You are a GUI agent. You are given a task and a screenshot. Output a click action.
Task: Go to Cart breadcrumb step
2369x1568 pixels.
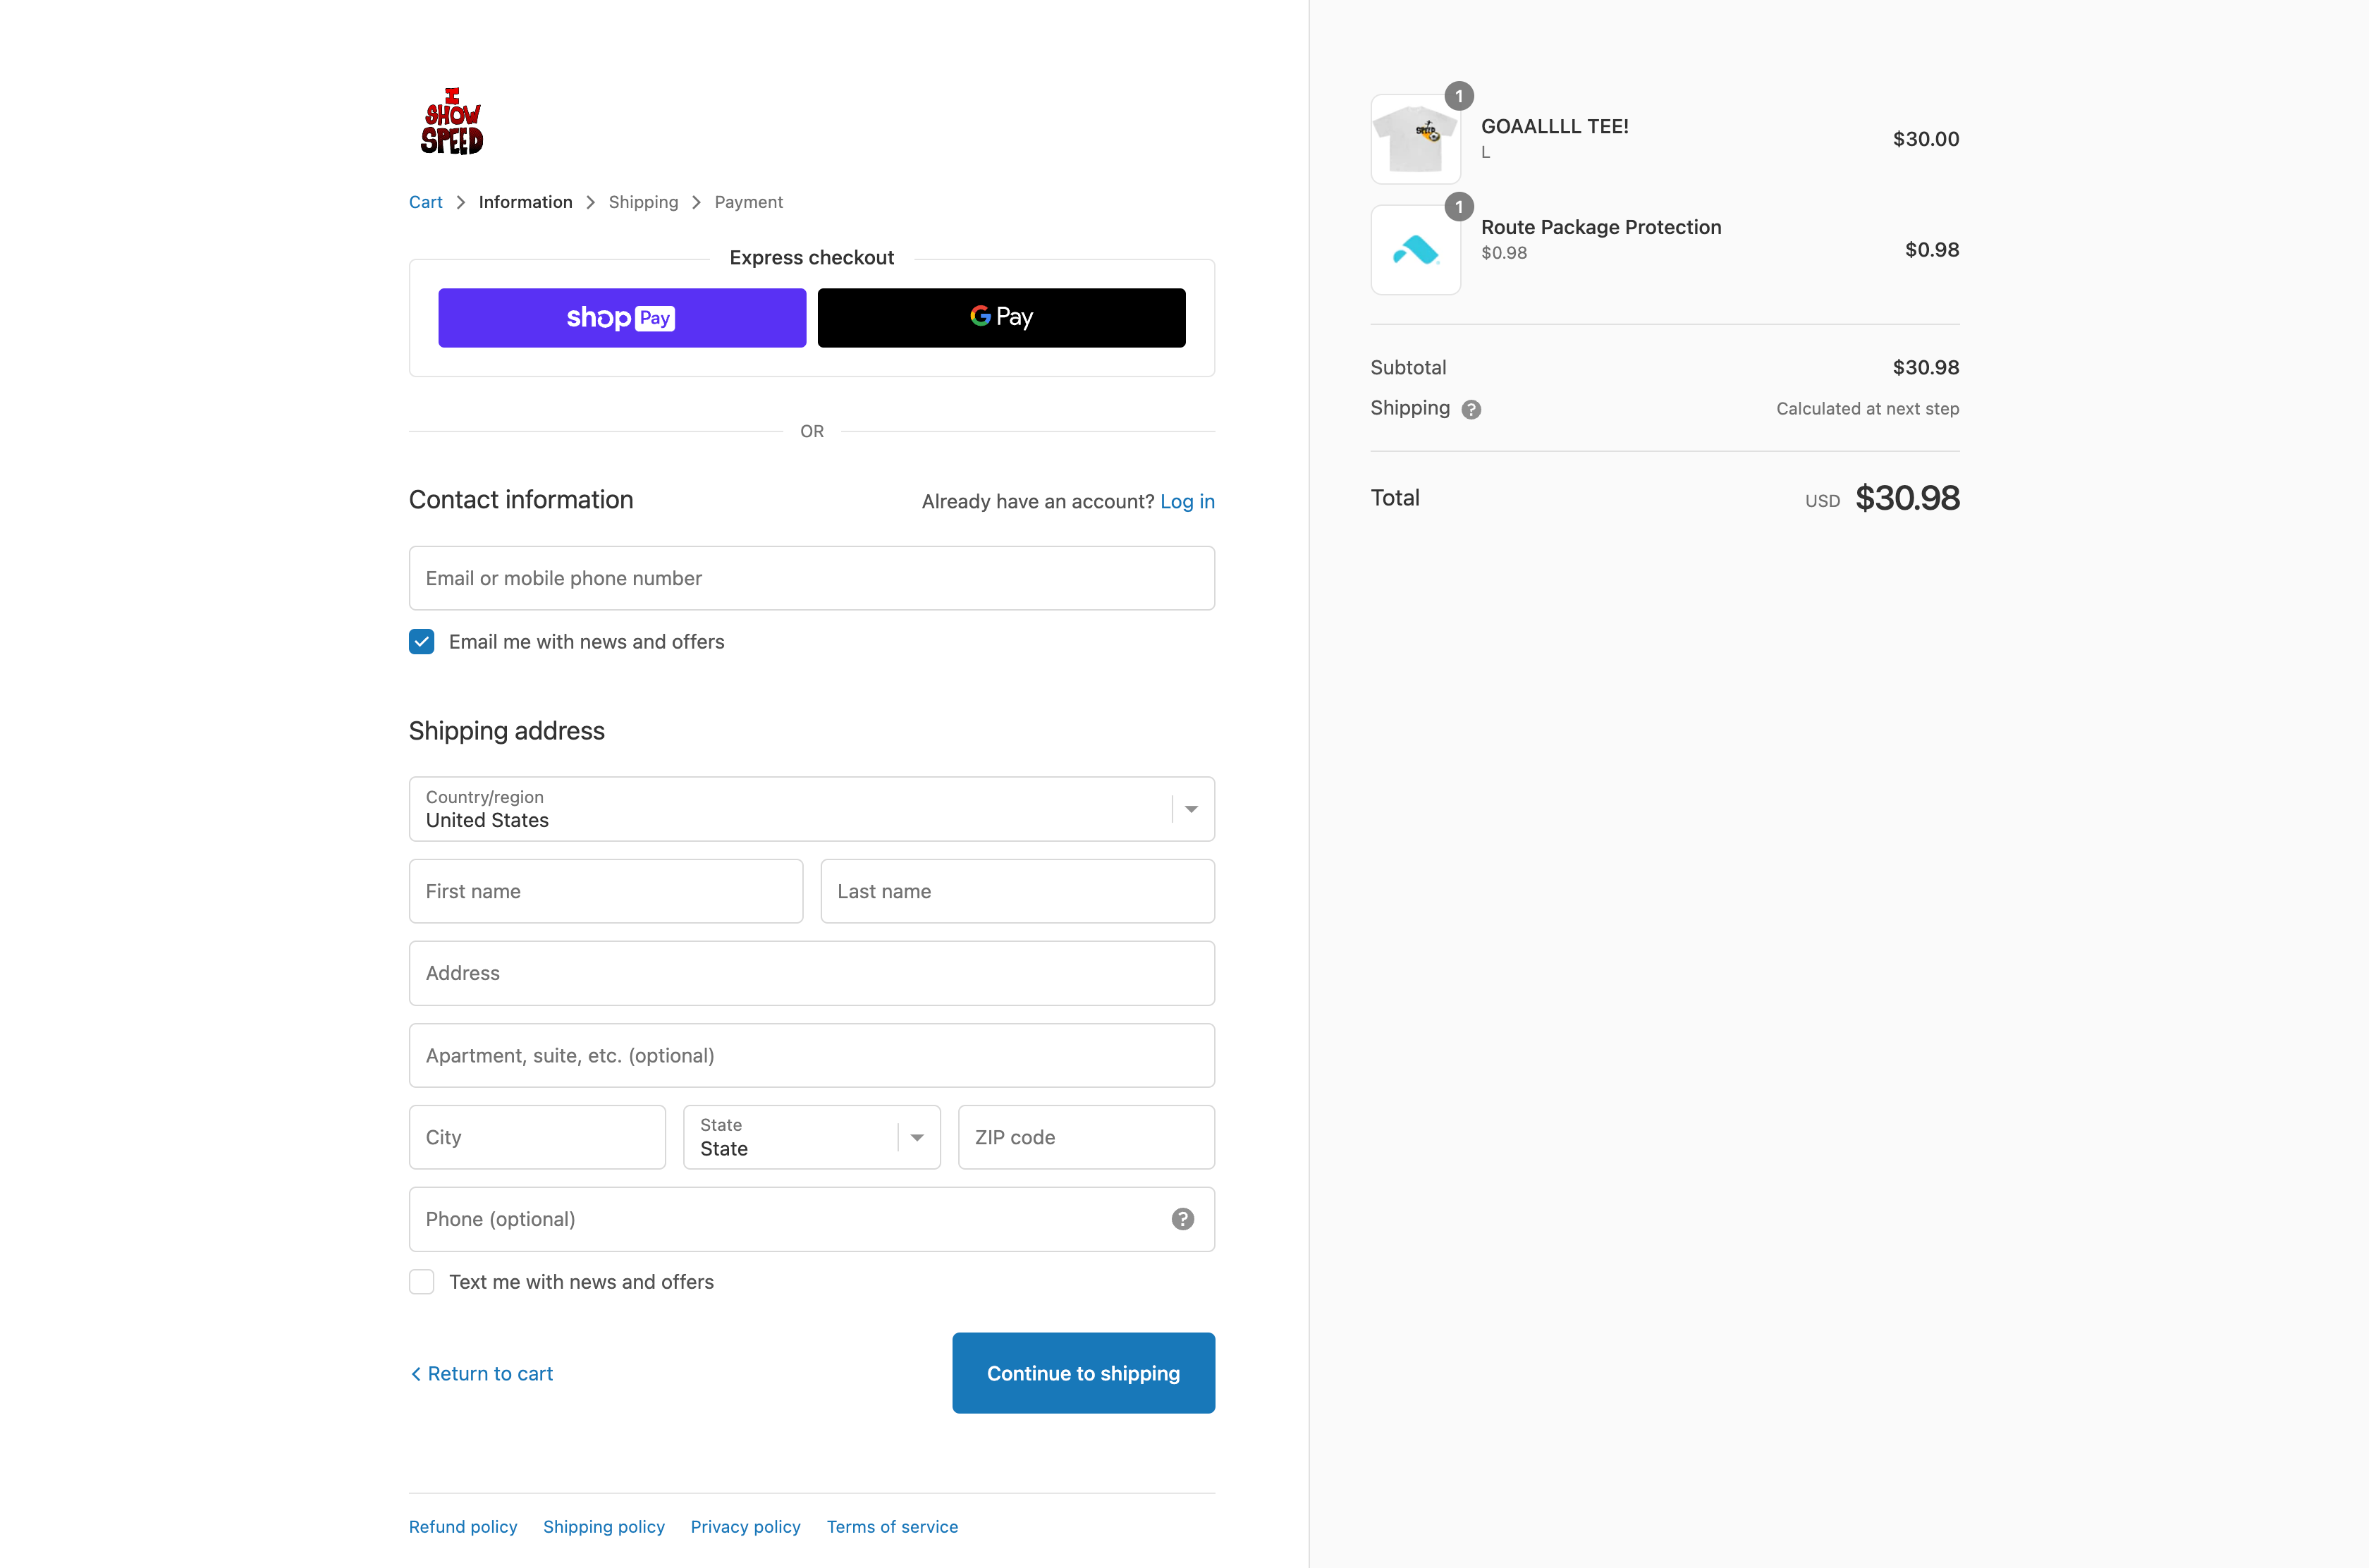tap(425, 202)
